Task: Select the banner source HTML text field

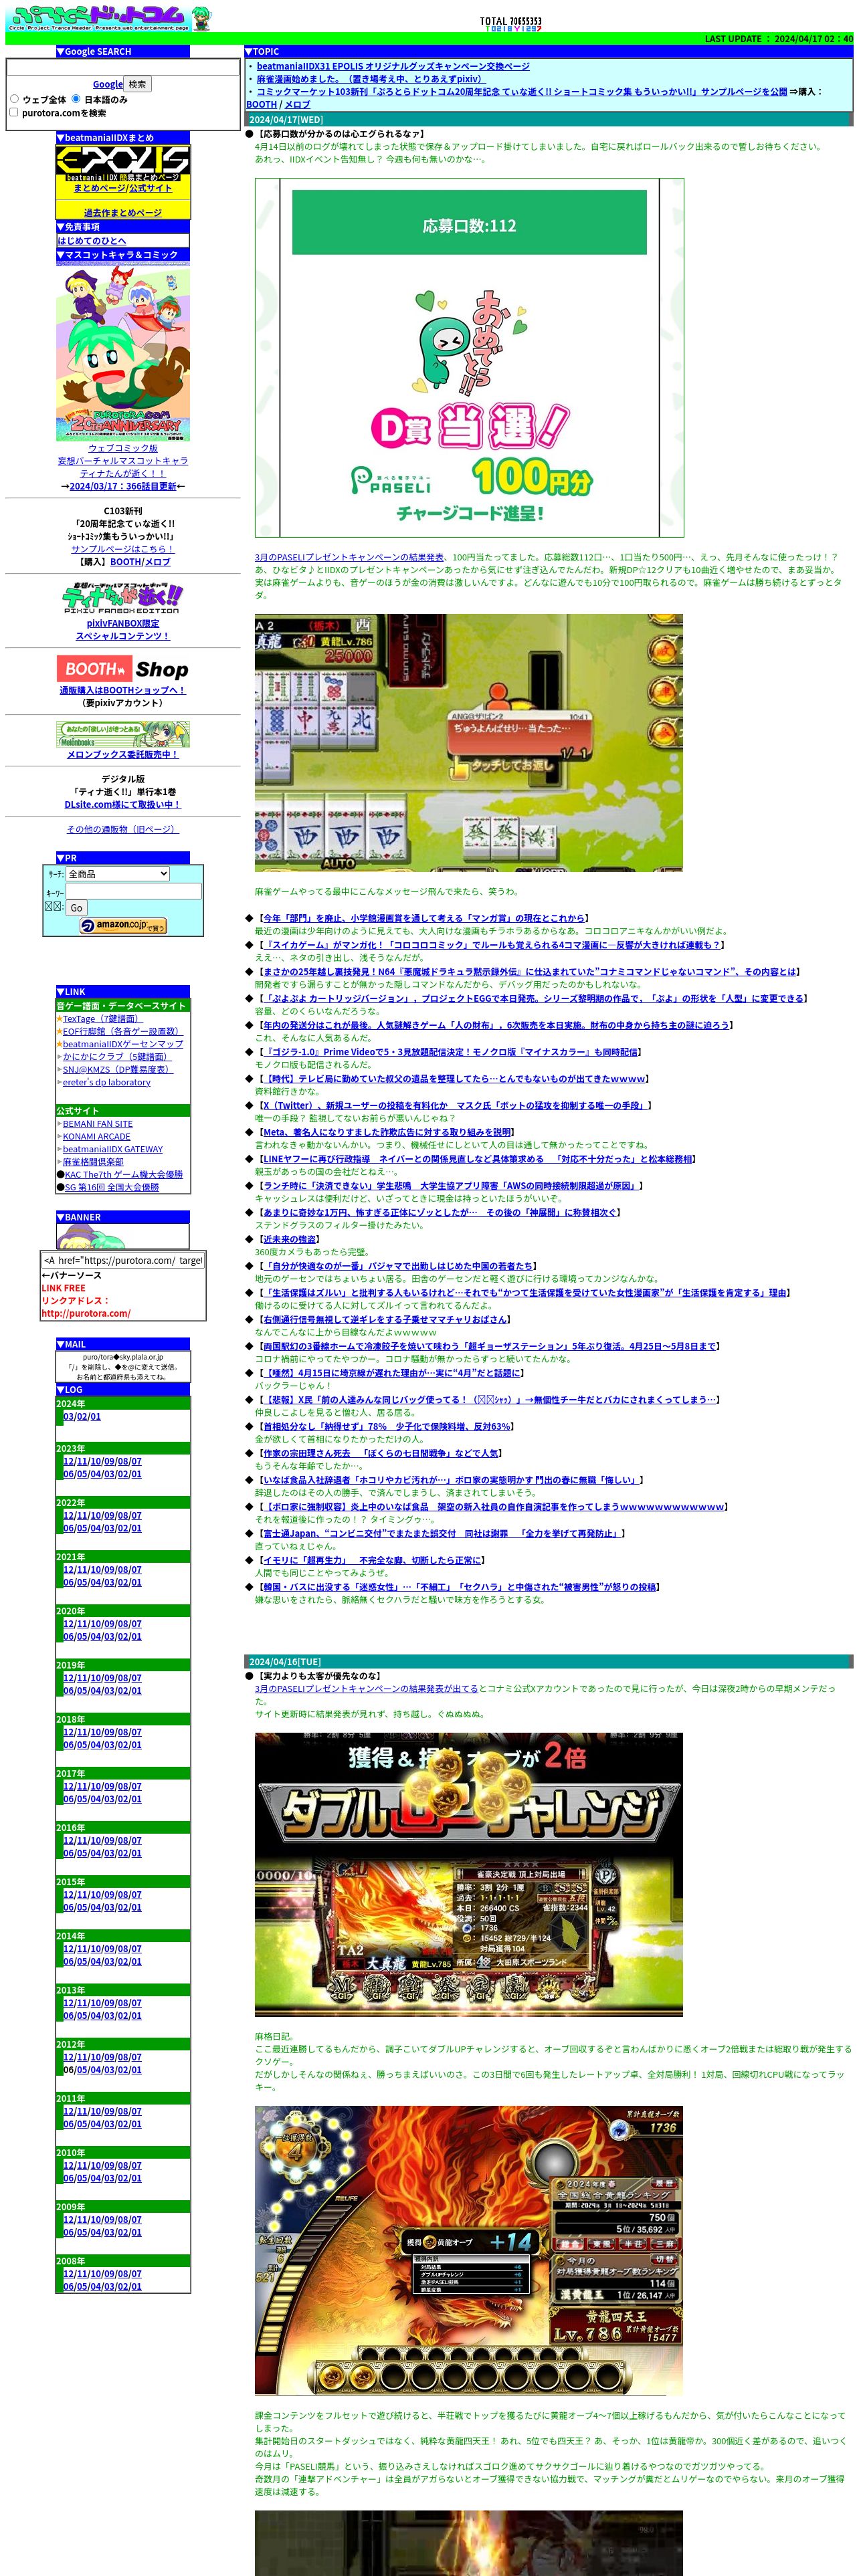Action: click(122, 1260)
